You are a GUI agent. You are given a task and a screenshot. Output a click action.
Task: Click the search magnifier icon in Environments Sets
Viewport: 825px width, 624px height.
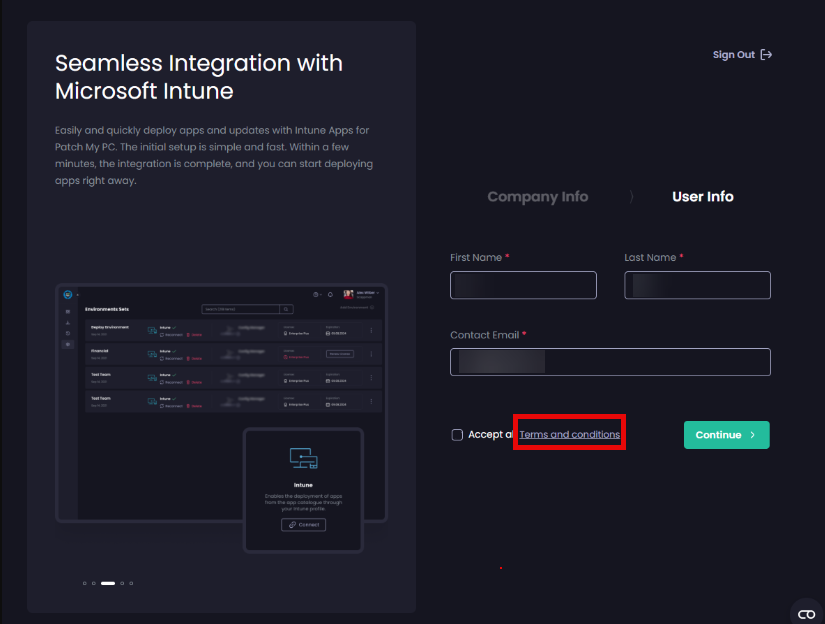click(286, 309)
